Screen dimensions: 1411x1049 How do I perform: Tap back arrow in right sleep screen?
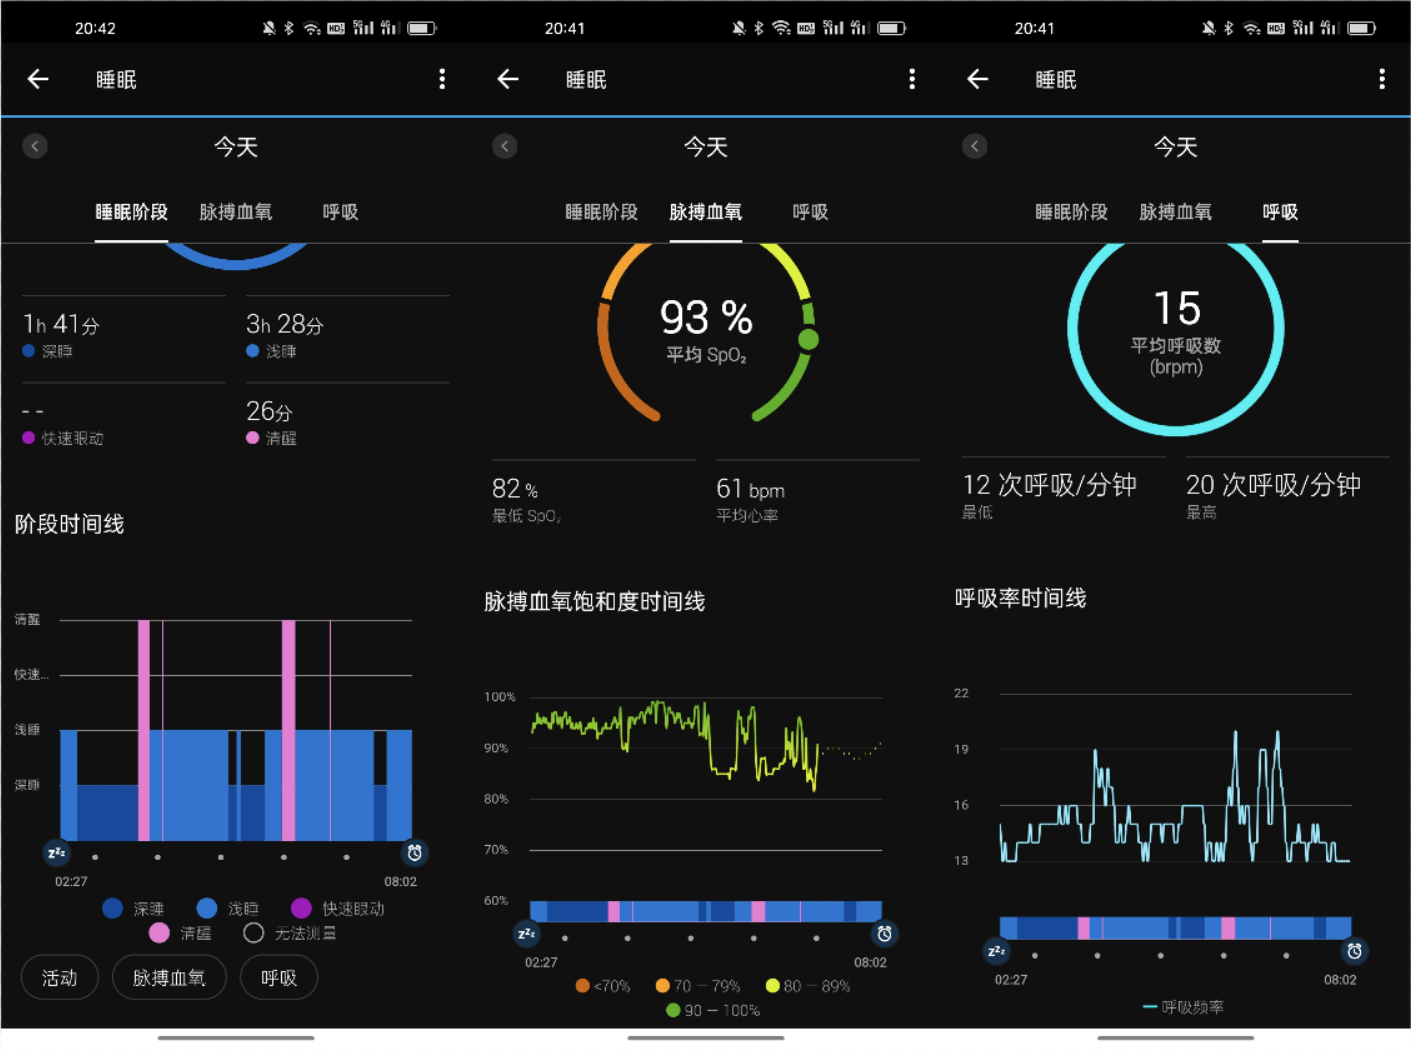[978, 79]
